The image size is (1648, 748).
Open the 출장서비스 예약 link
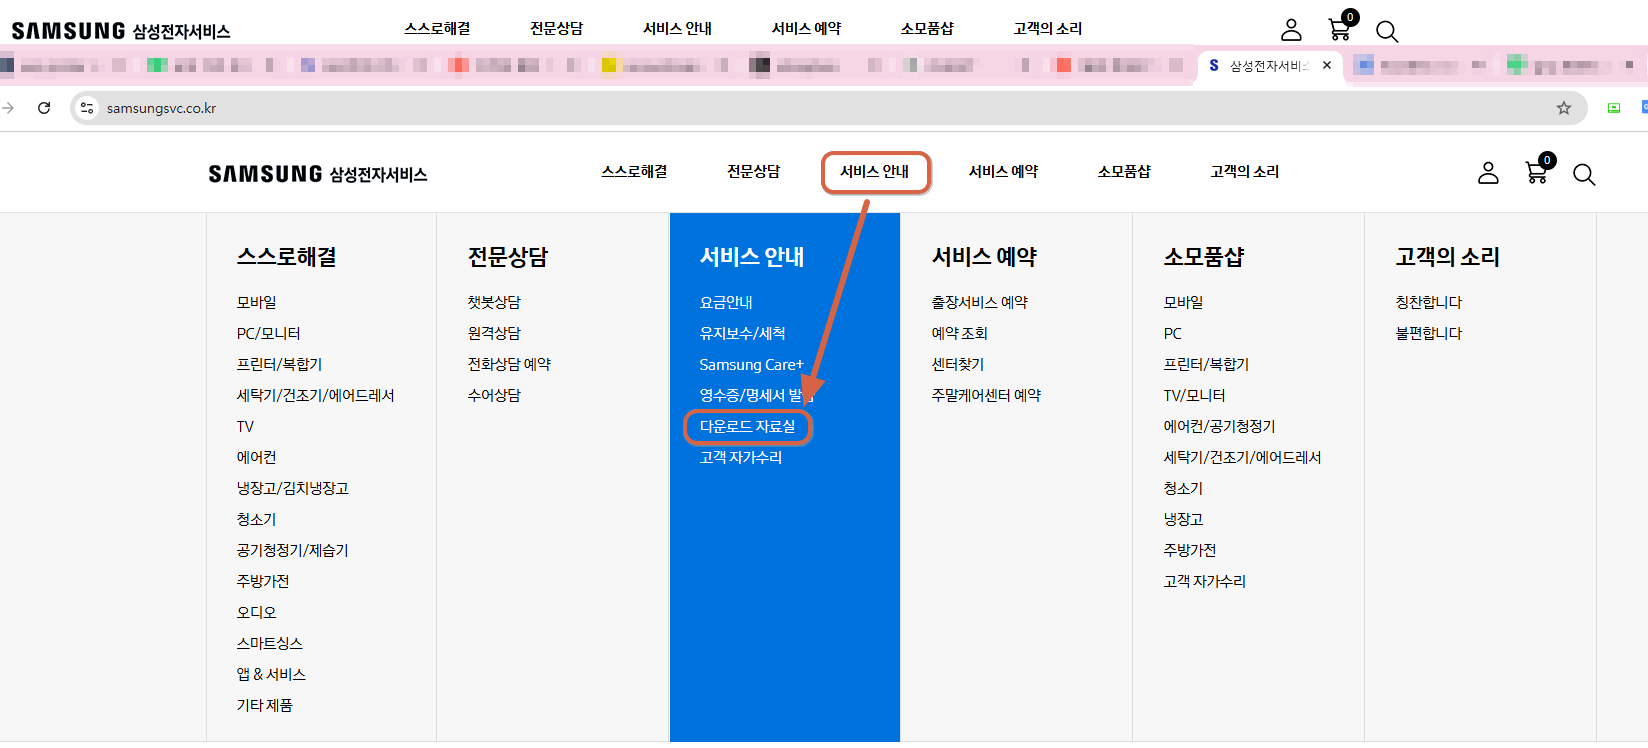tap(979, 302)
